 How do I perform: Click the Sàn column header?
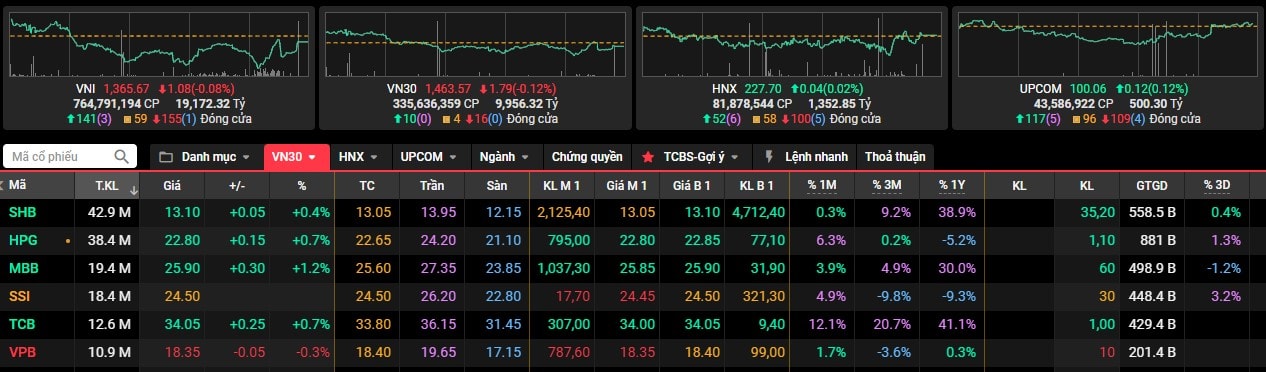point(497,185)
